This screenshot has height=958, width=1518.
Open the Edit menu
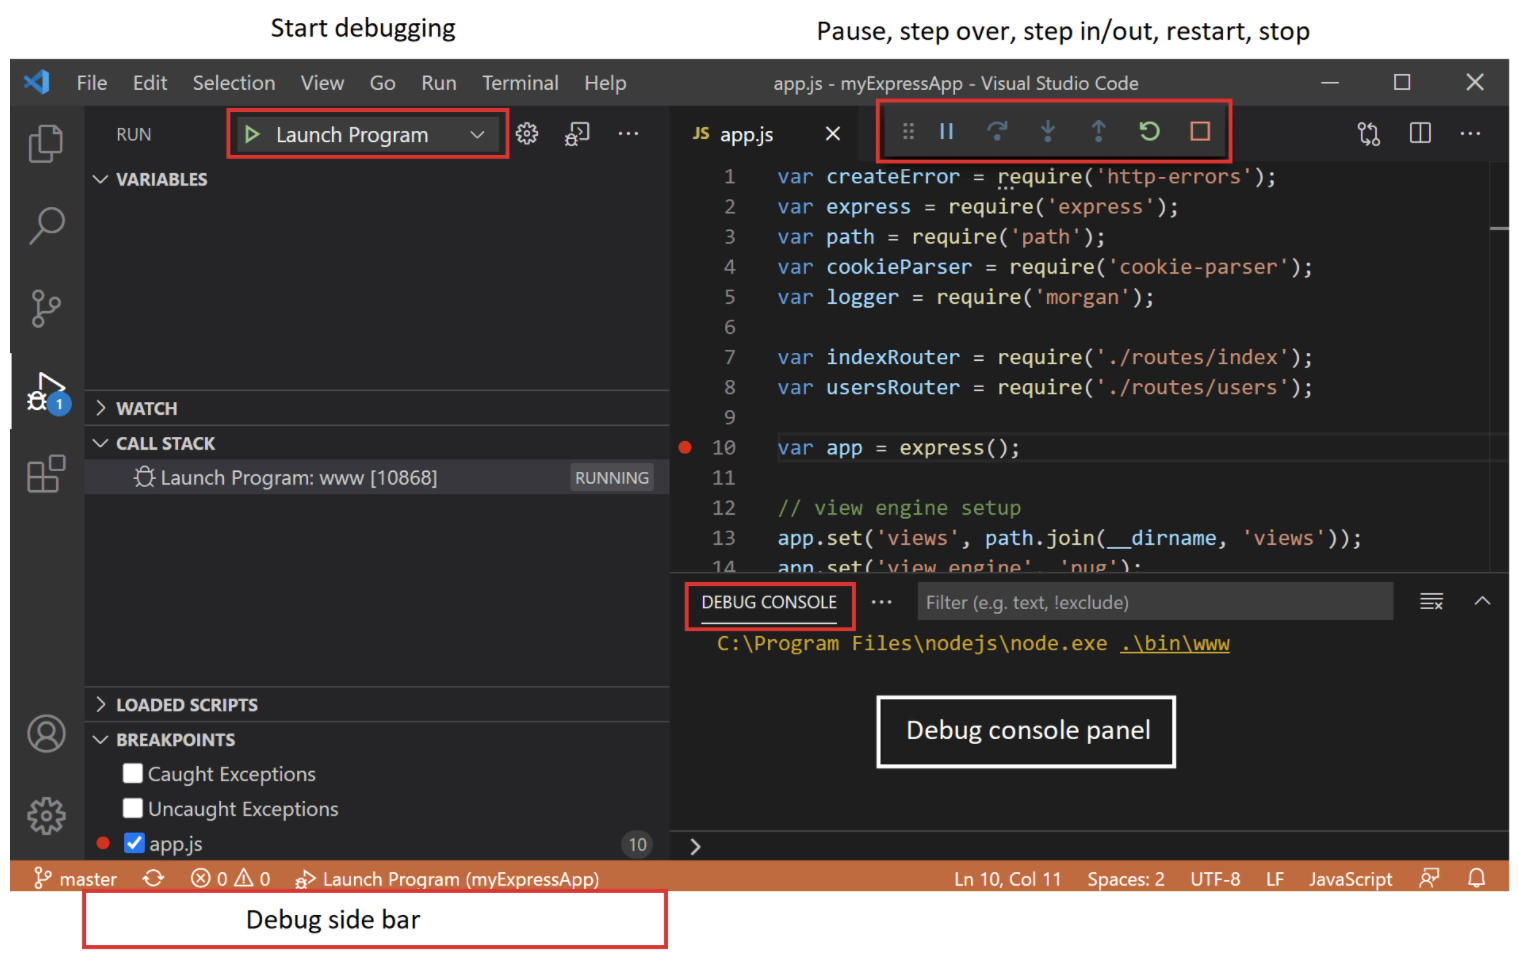(x=150, y=83)
